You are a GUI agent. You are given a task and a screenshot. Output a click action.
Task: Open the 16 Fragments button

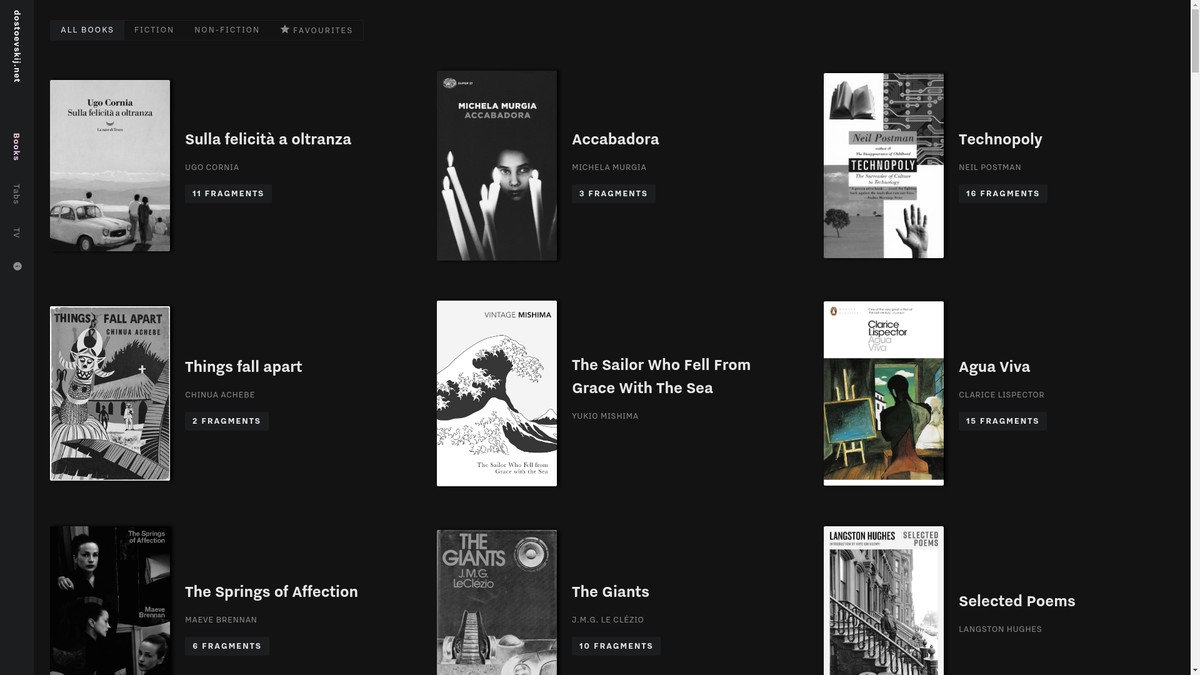[1003, 193]
